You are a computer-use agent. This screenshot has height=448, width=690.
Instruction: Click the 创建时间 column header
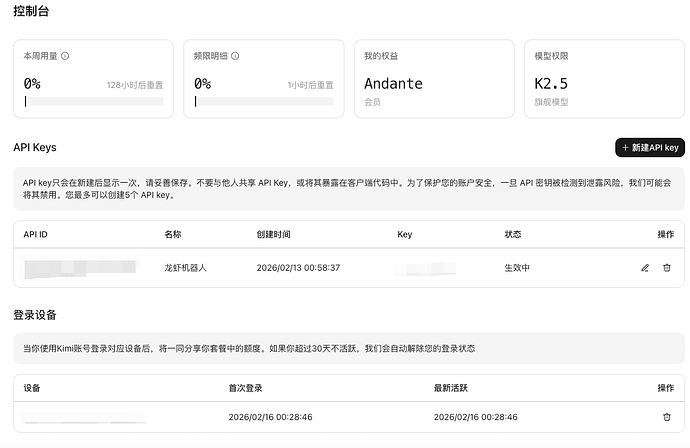(274, 234)
